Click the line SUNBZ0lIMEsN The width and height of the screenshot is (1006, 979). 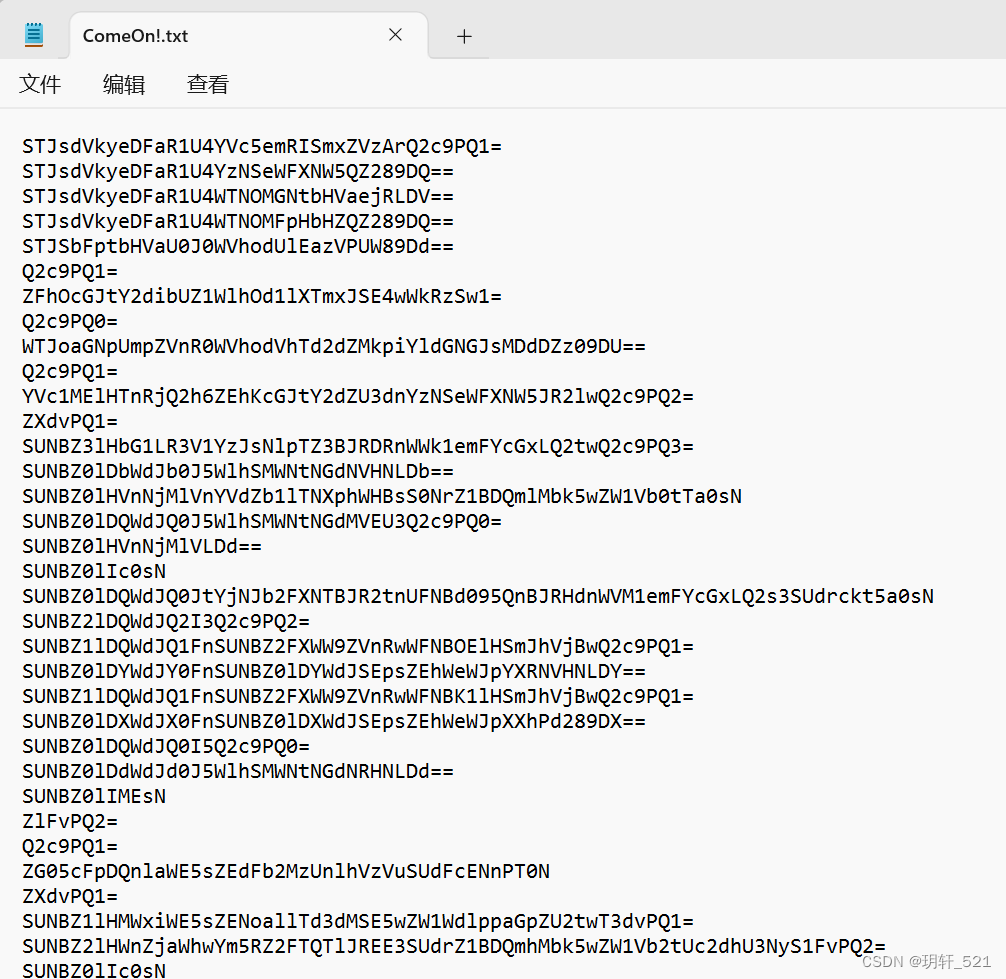[x=94, y=797]
